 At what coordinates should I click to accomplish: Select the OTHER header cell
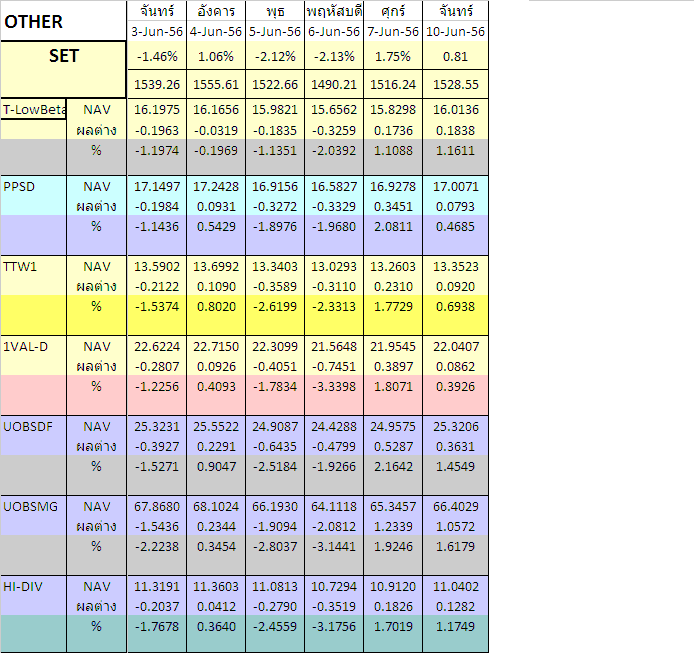tap(63, 21)
